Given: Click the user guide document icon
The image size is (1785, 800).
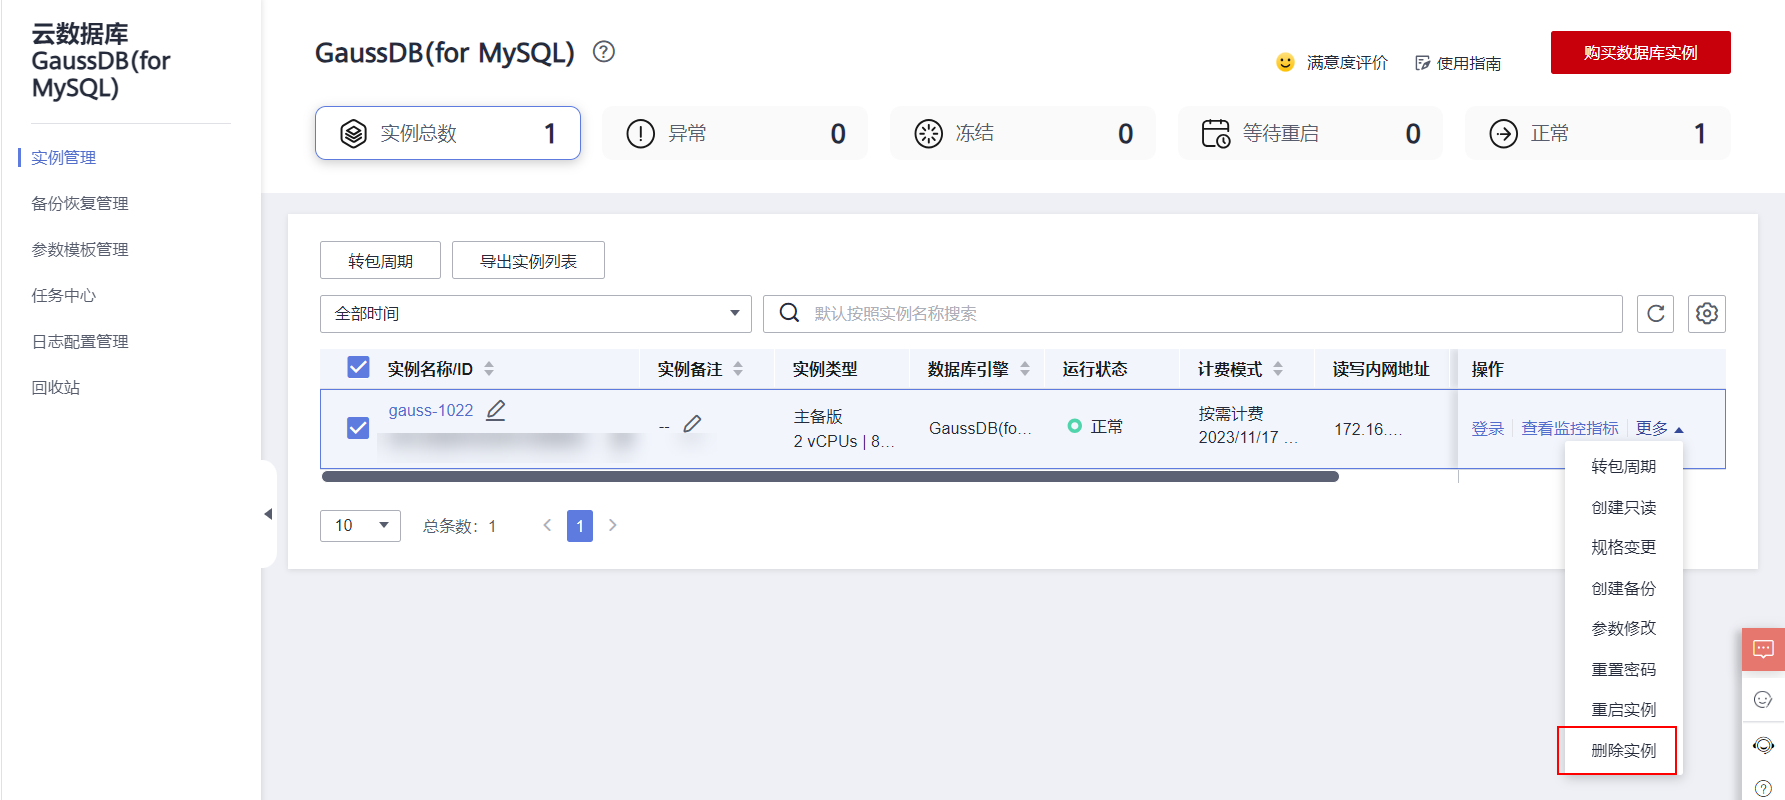Looking at the screenshot, I should tap(1422, 63).
